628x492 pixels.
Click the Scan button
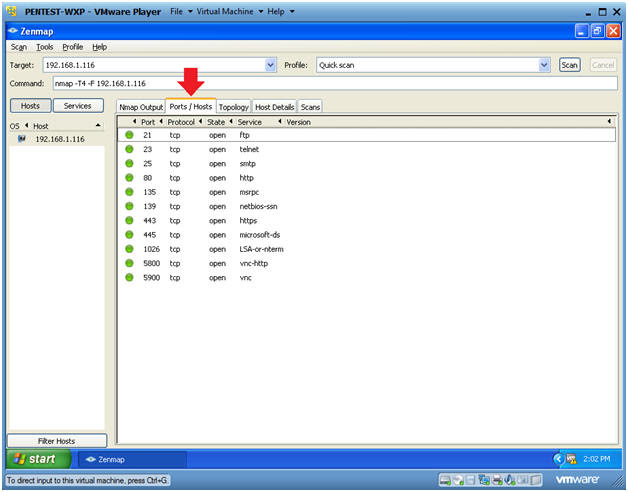coord(569,65)
